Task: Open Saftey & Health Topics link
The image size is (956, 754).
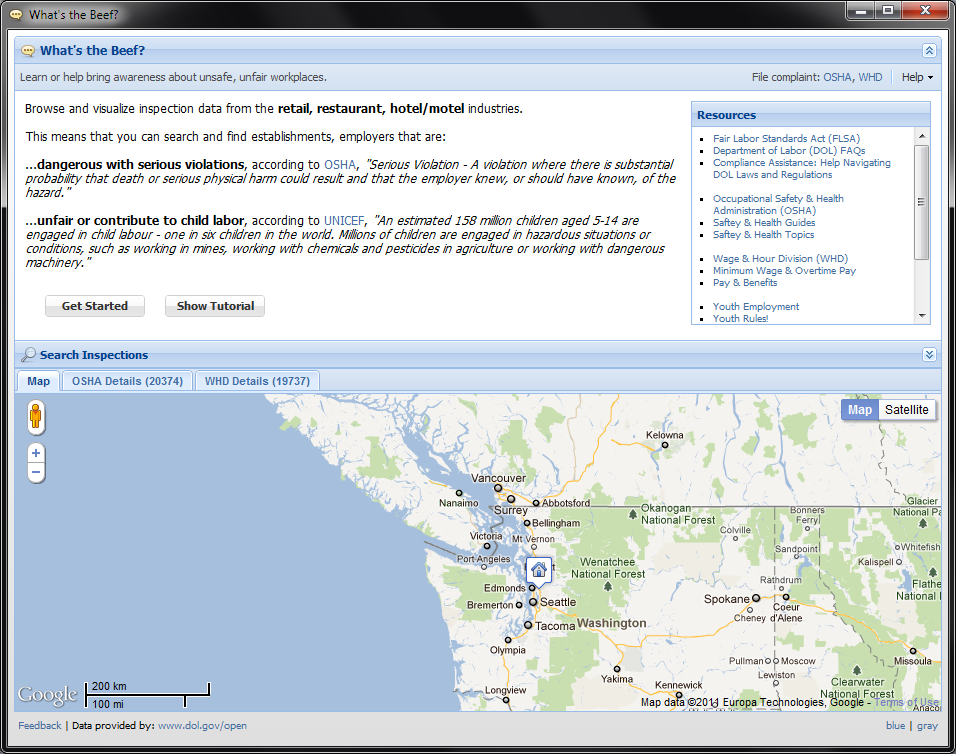Action: [763, 235]
